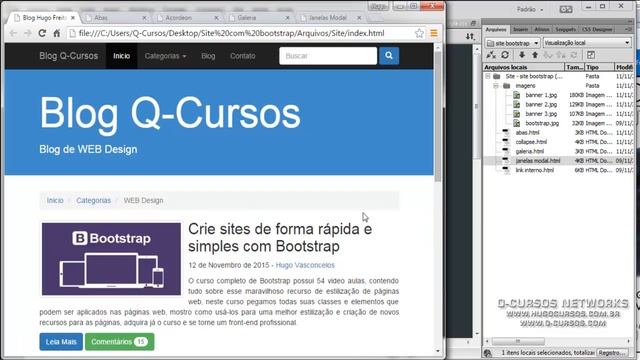
Task: Refresh the Dreamweaver file list
Action: tap(505, 55)
